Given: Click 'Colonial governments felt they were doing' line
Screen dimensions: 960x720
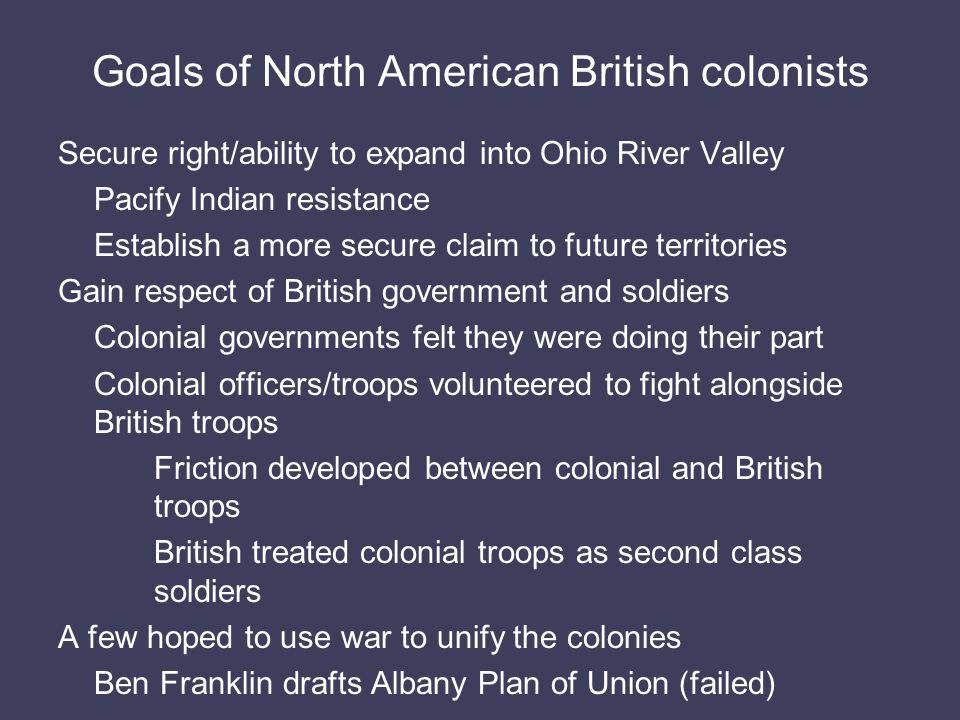Looking at the screenshot, I should coord(459,338).
